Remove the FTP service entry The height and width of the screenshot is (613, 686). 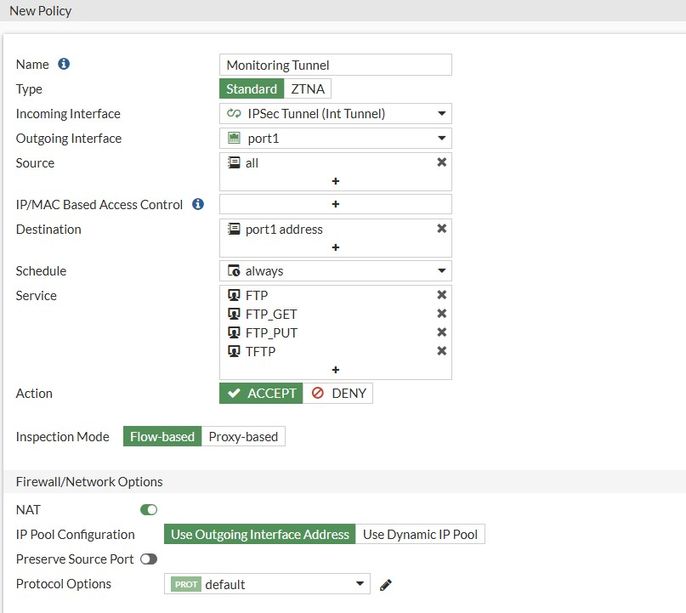(x=441, y=295)
